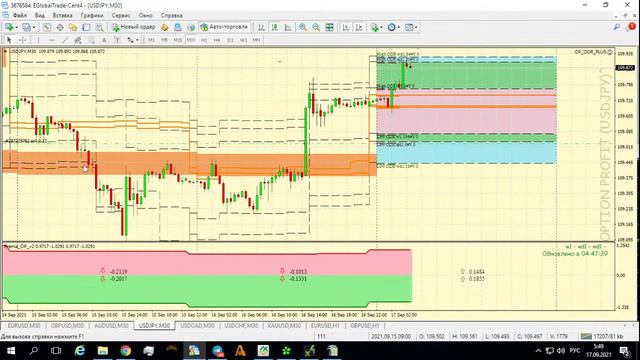Open the indicators list icon
The height and width of the screenshot is (360, 640).
374,27
